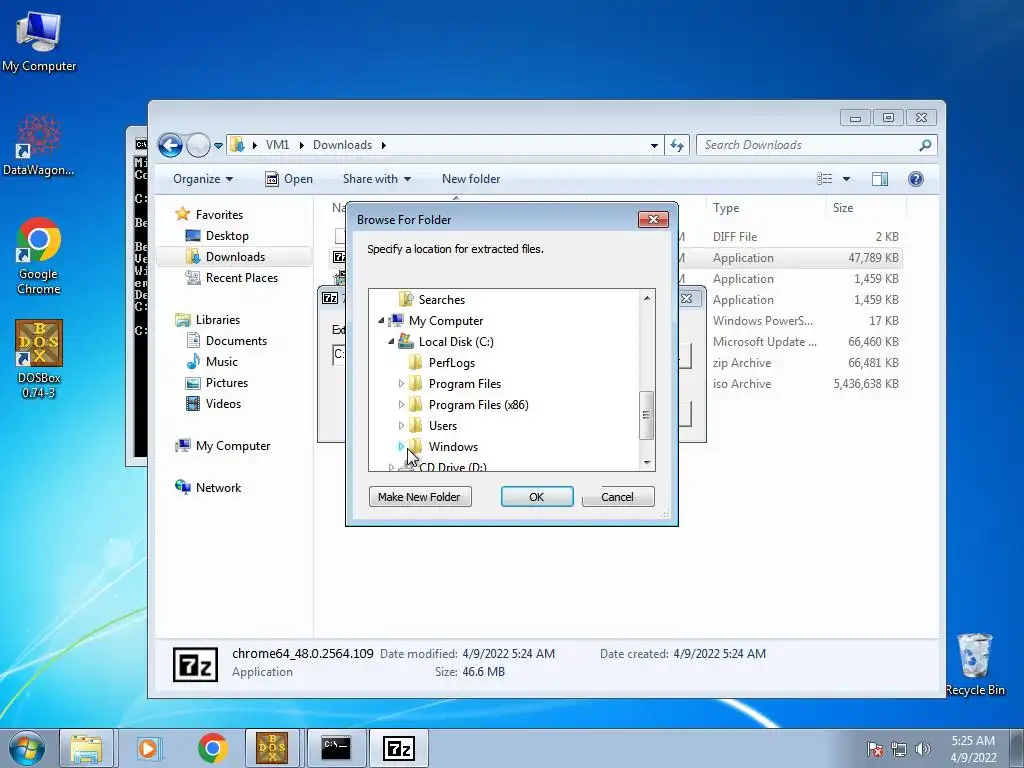
Task: Select Desktop under Favorites
Action: [227, 236]
